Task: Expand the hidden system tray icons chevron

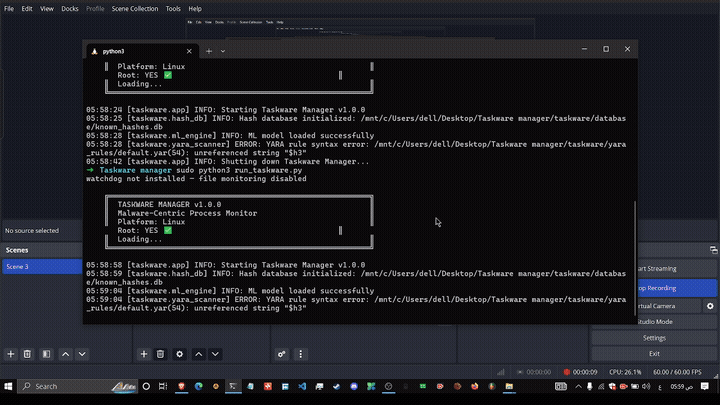Action: [578, 386]
